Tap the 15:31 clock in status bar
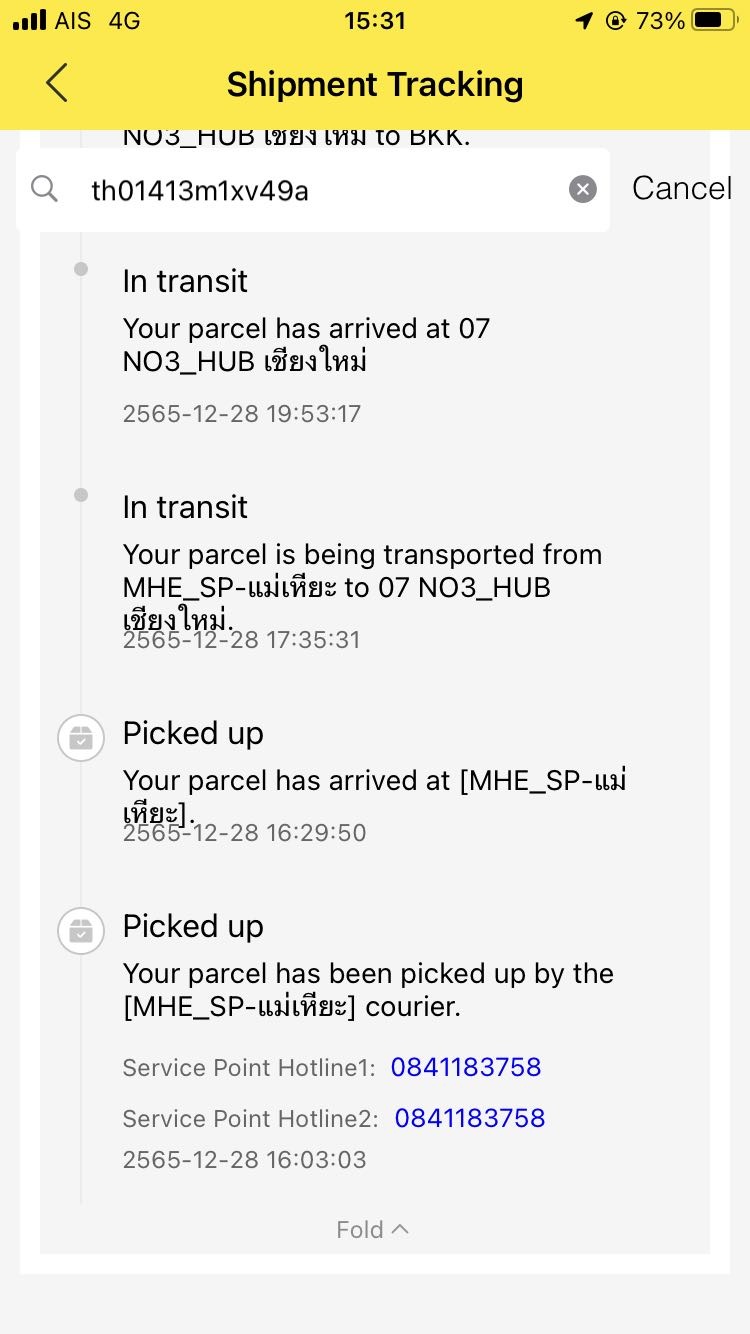The width and height of the screenshot is (750, 1334). (x=375, y=20)
